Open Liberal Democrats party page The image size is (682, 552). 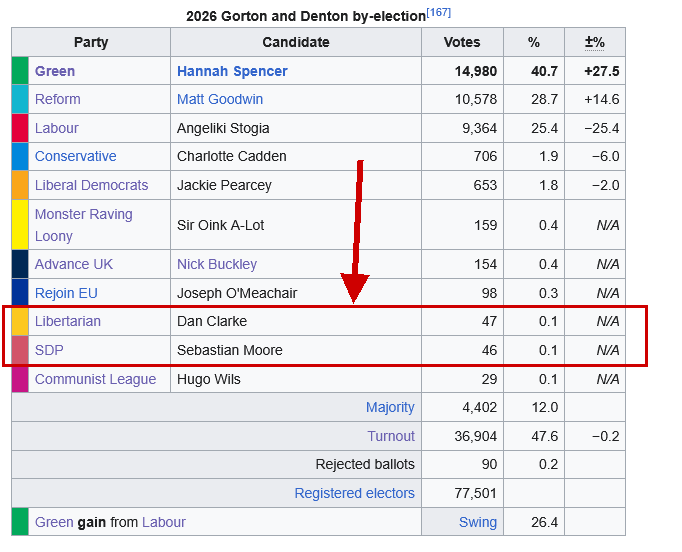pyautogui.click(x=91, y=185)
